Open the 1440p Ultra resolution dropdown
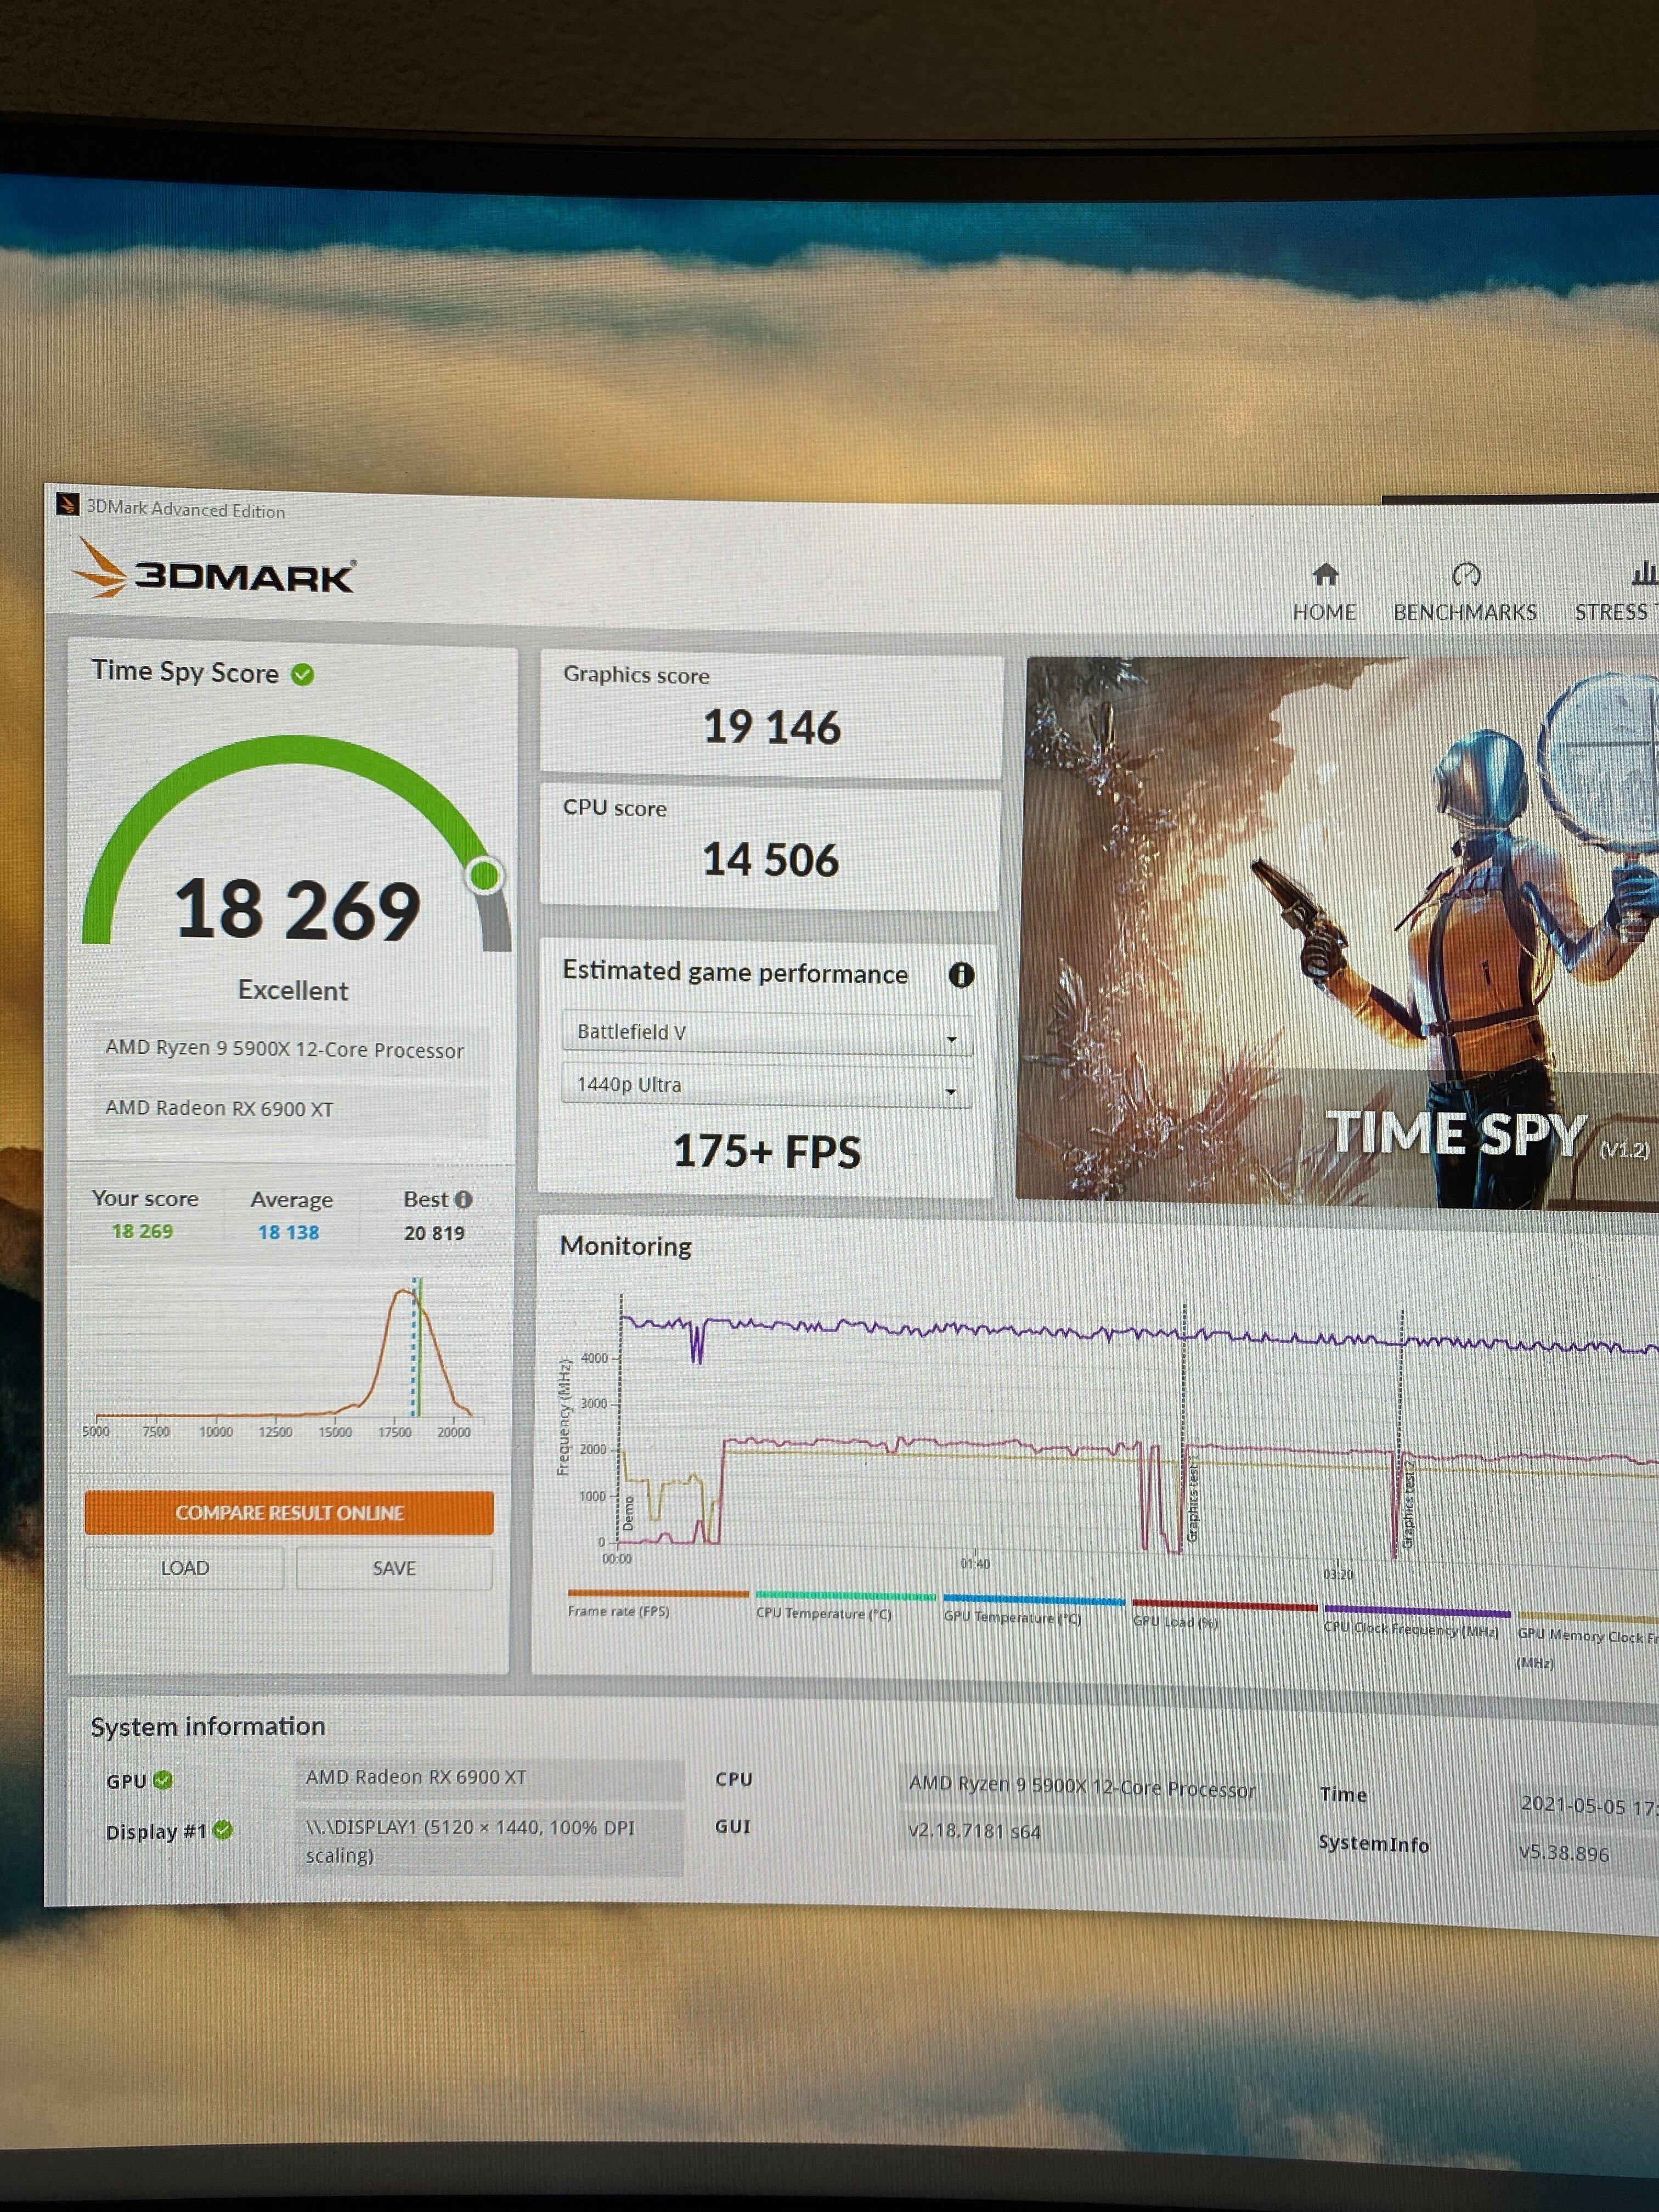 [x=767, y=1086]
